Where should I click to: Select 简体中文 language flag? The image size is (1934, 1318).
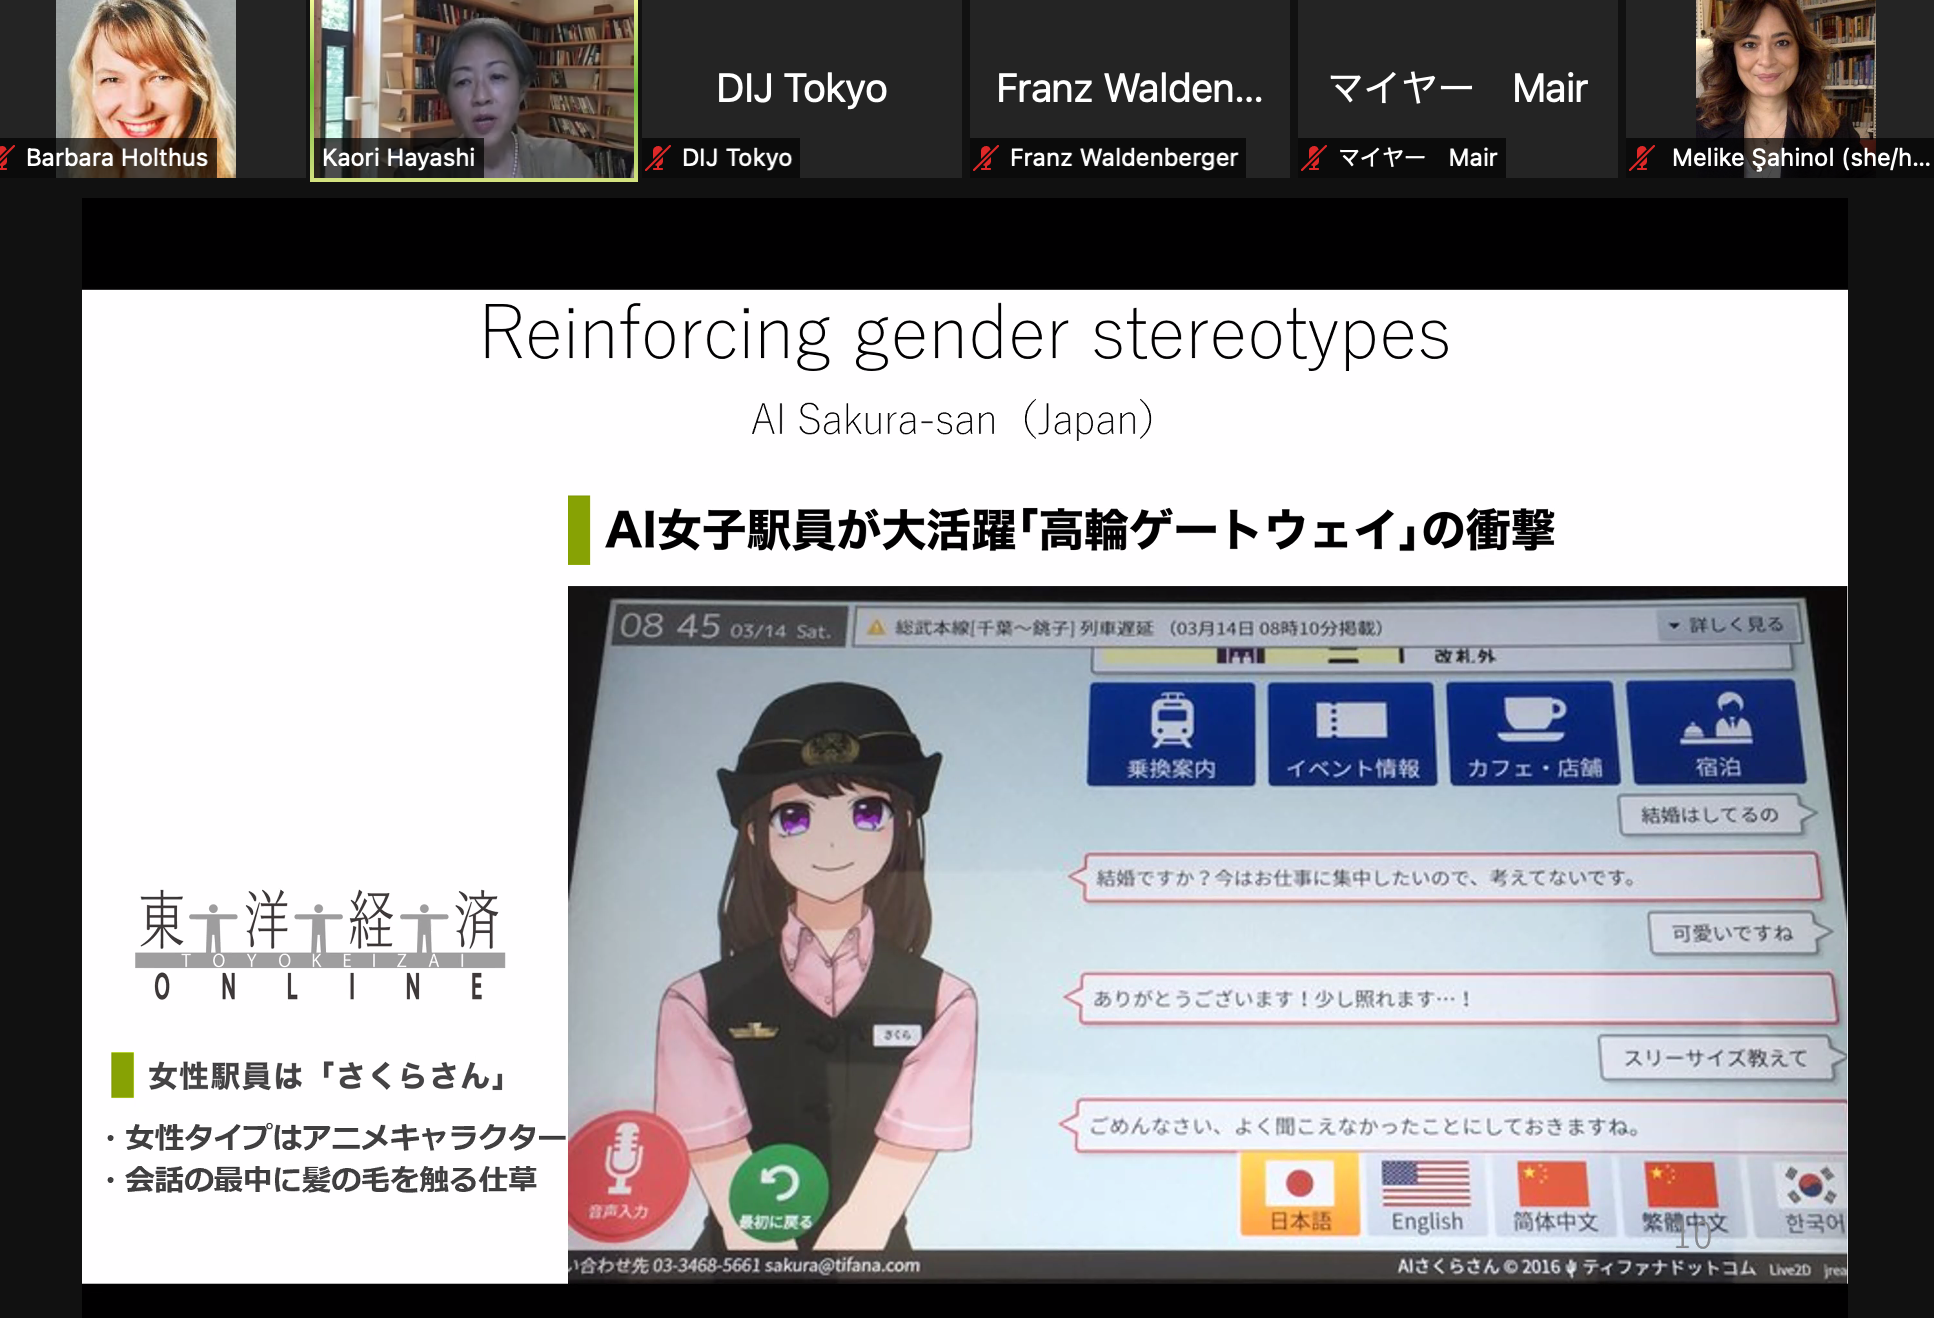coord(1554,1196)
